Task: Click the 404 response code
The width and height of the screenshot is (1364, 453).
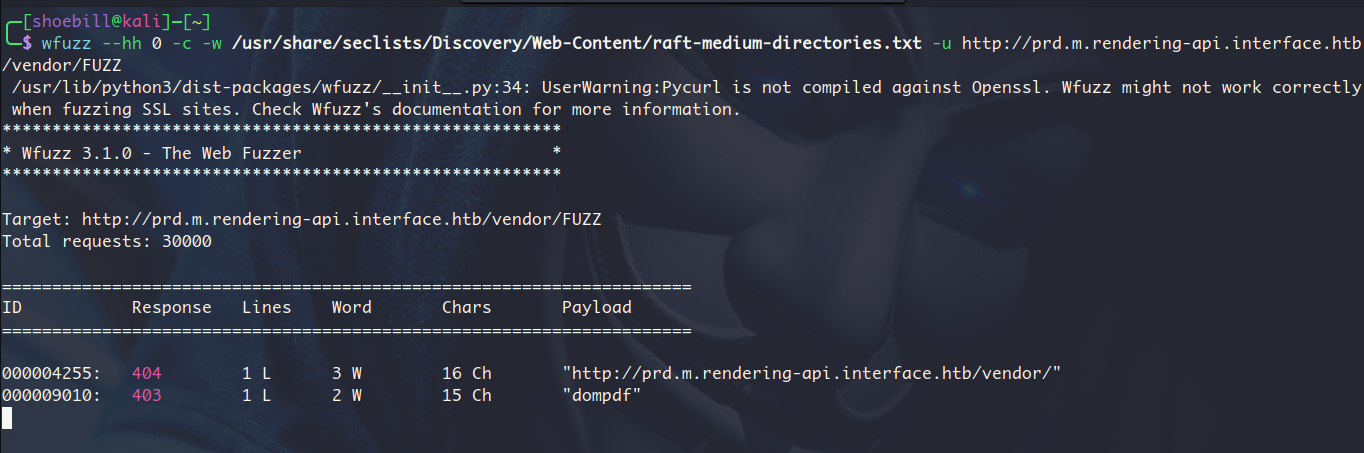Action: tap(146, 373)
